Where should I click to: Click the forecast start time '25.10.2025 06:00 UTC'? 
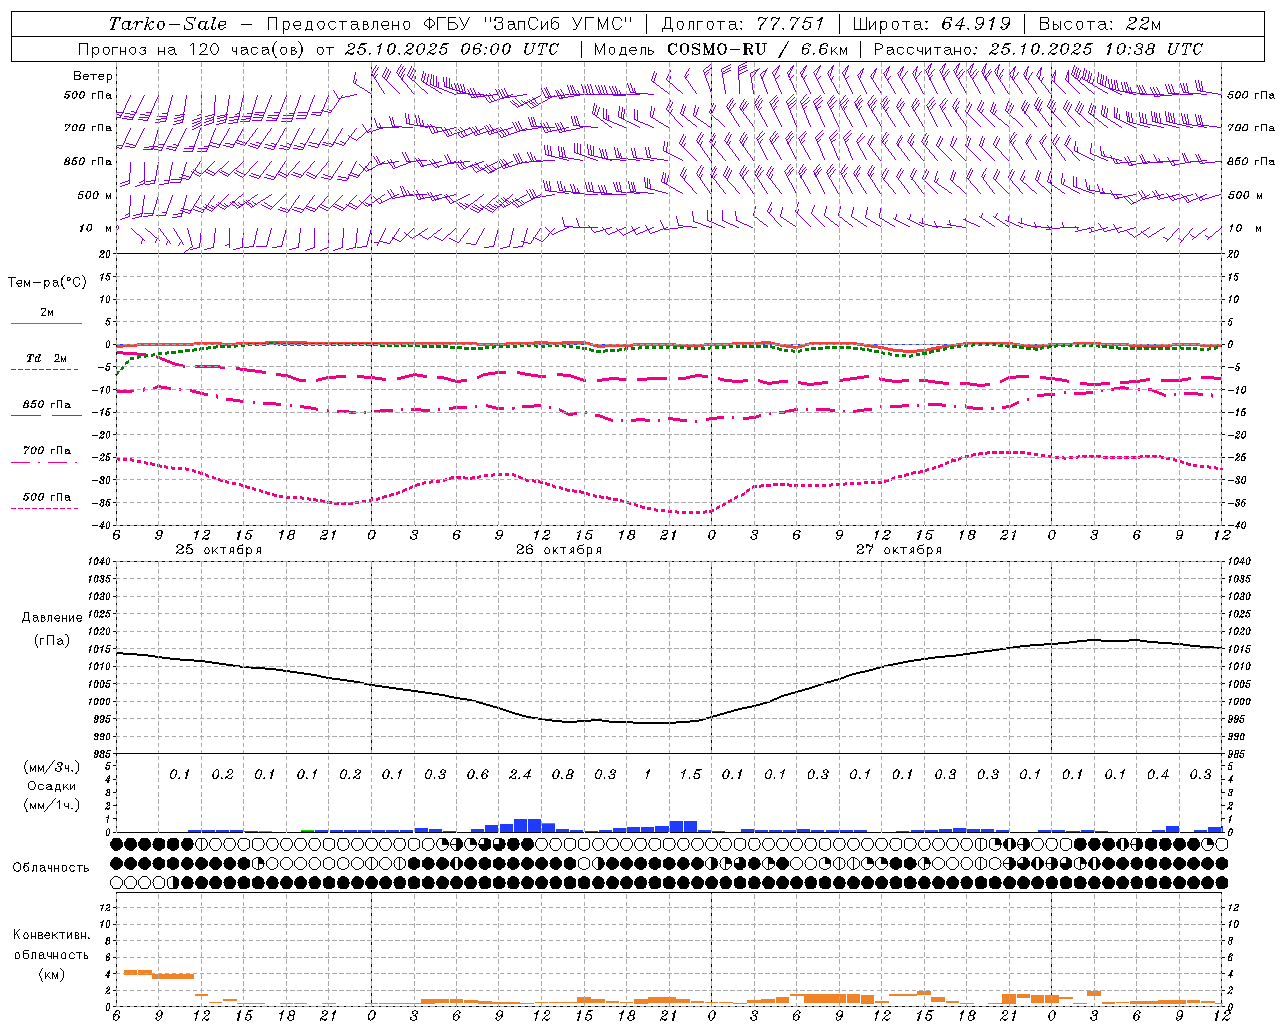point(453,49)
